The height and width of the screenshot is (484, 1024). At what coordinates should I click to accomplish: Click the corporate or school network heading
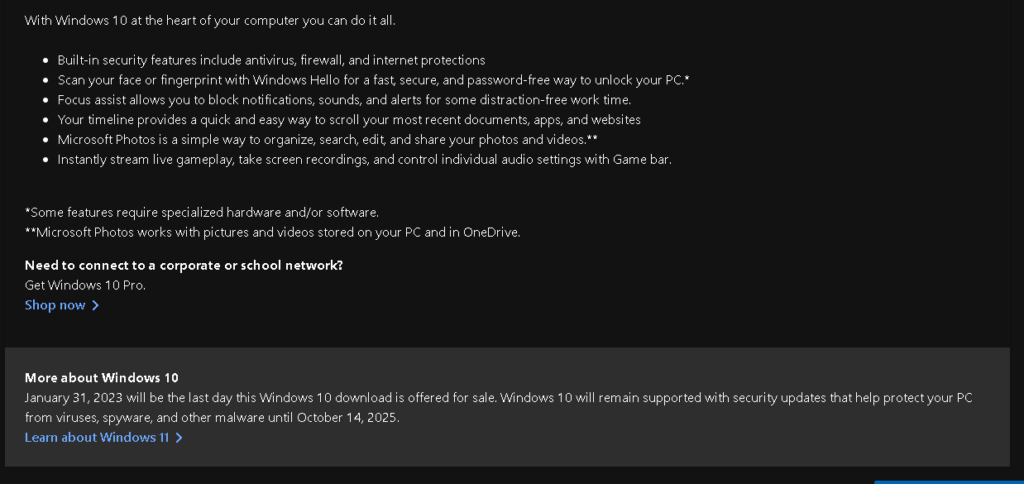coord(184,265)
